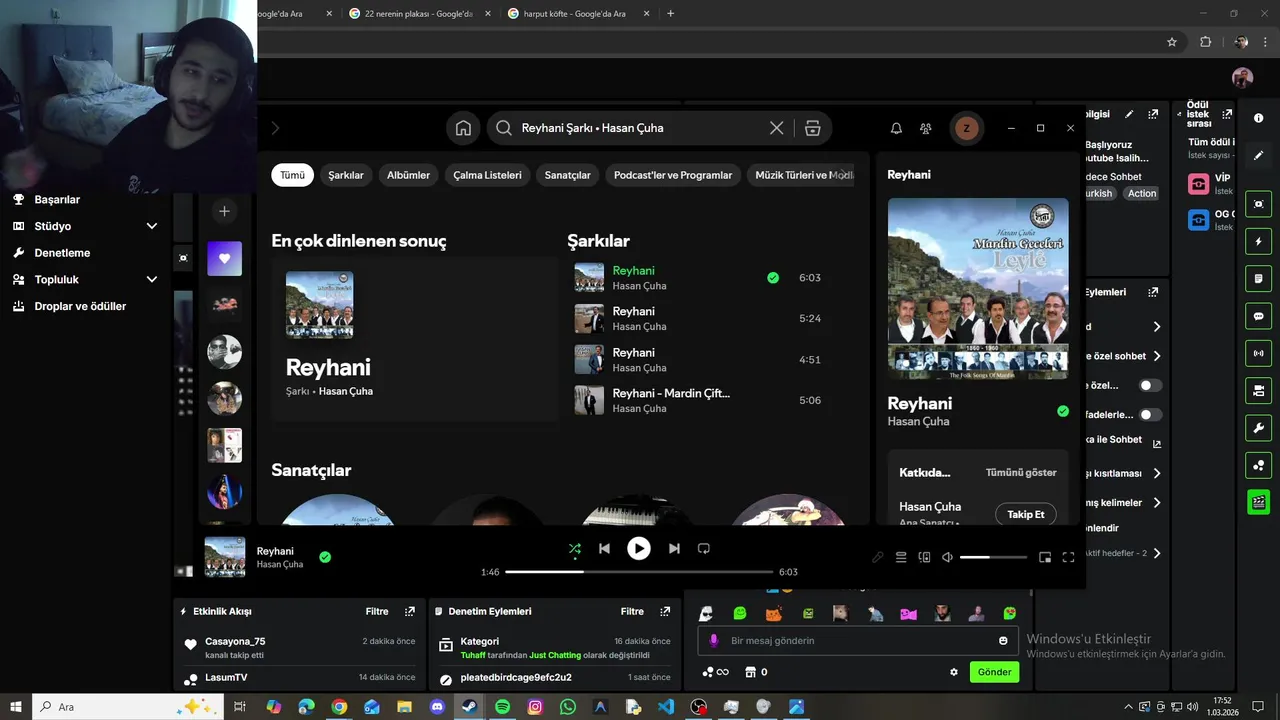Open the Spotify queue icon
Screen dimensions: 1280x720
tap(901, 557)
